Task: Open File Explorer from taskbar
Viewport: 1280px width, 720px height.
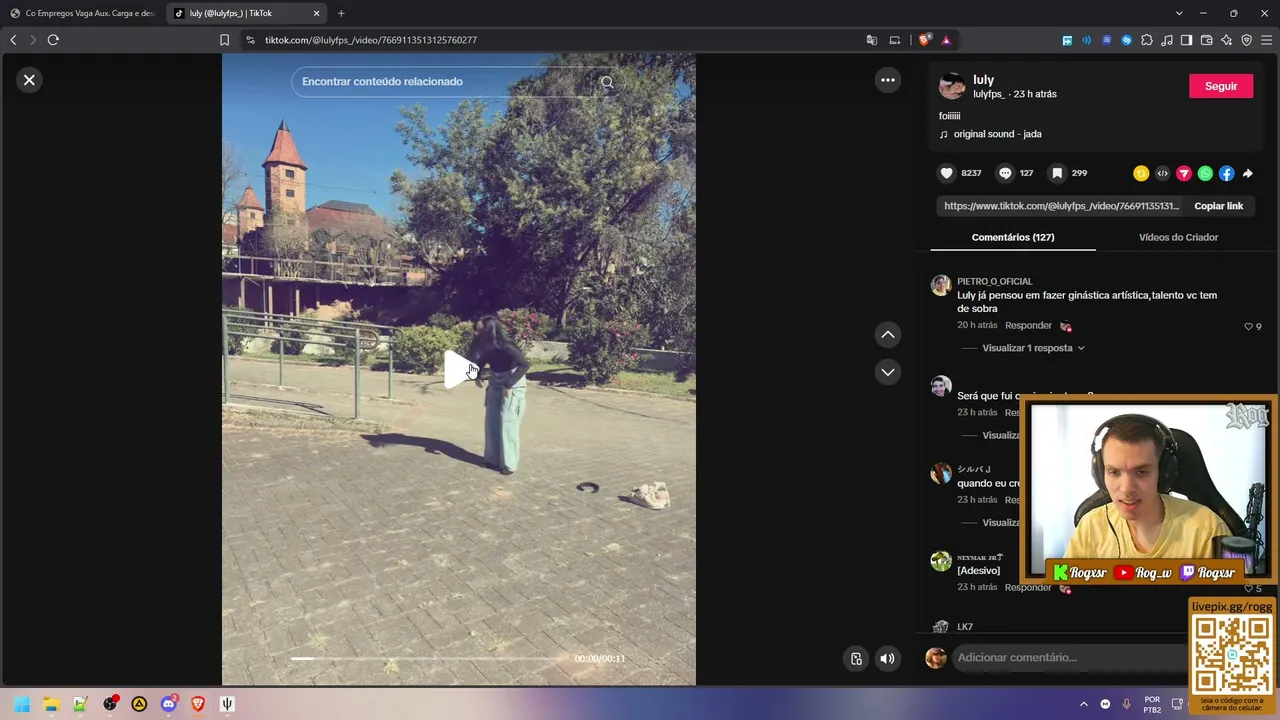Action: click(x=51, y=704)
